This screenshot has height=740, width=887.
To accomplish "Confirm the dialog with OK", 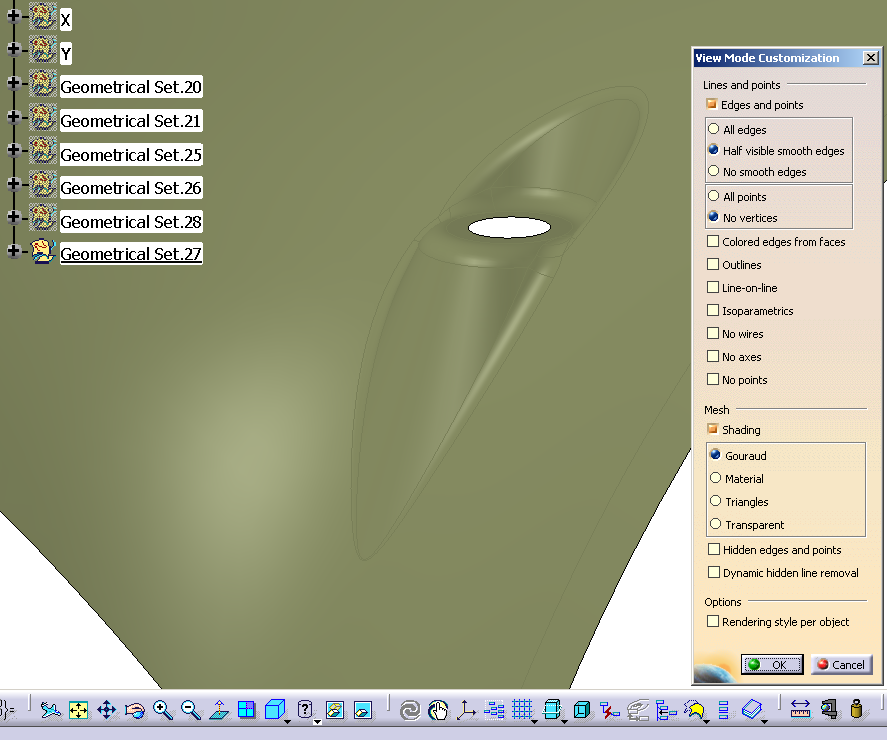I will (771, 665).
